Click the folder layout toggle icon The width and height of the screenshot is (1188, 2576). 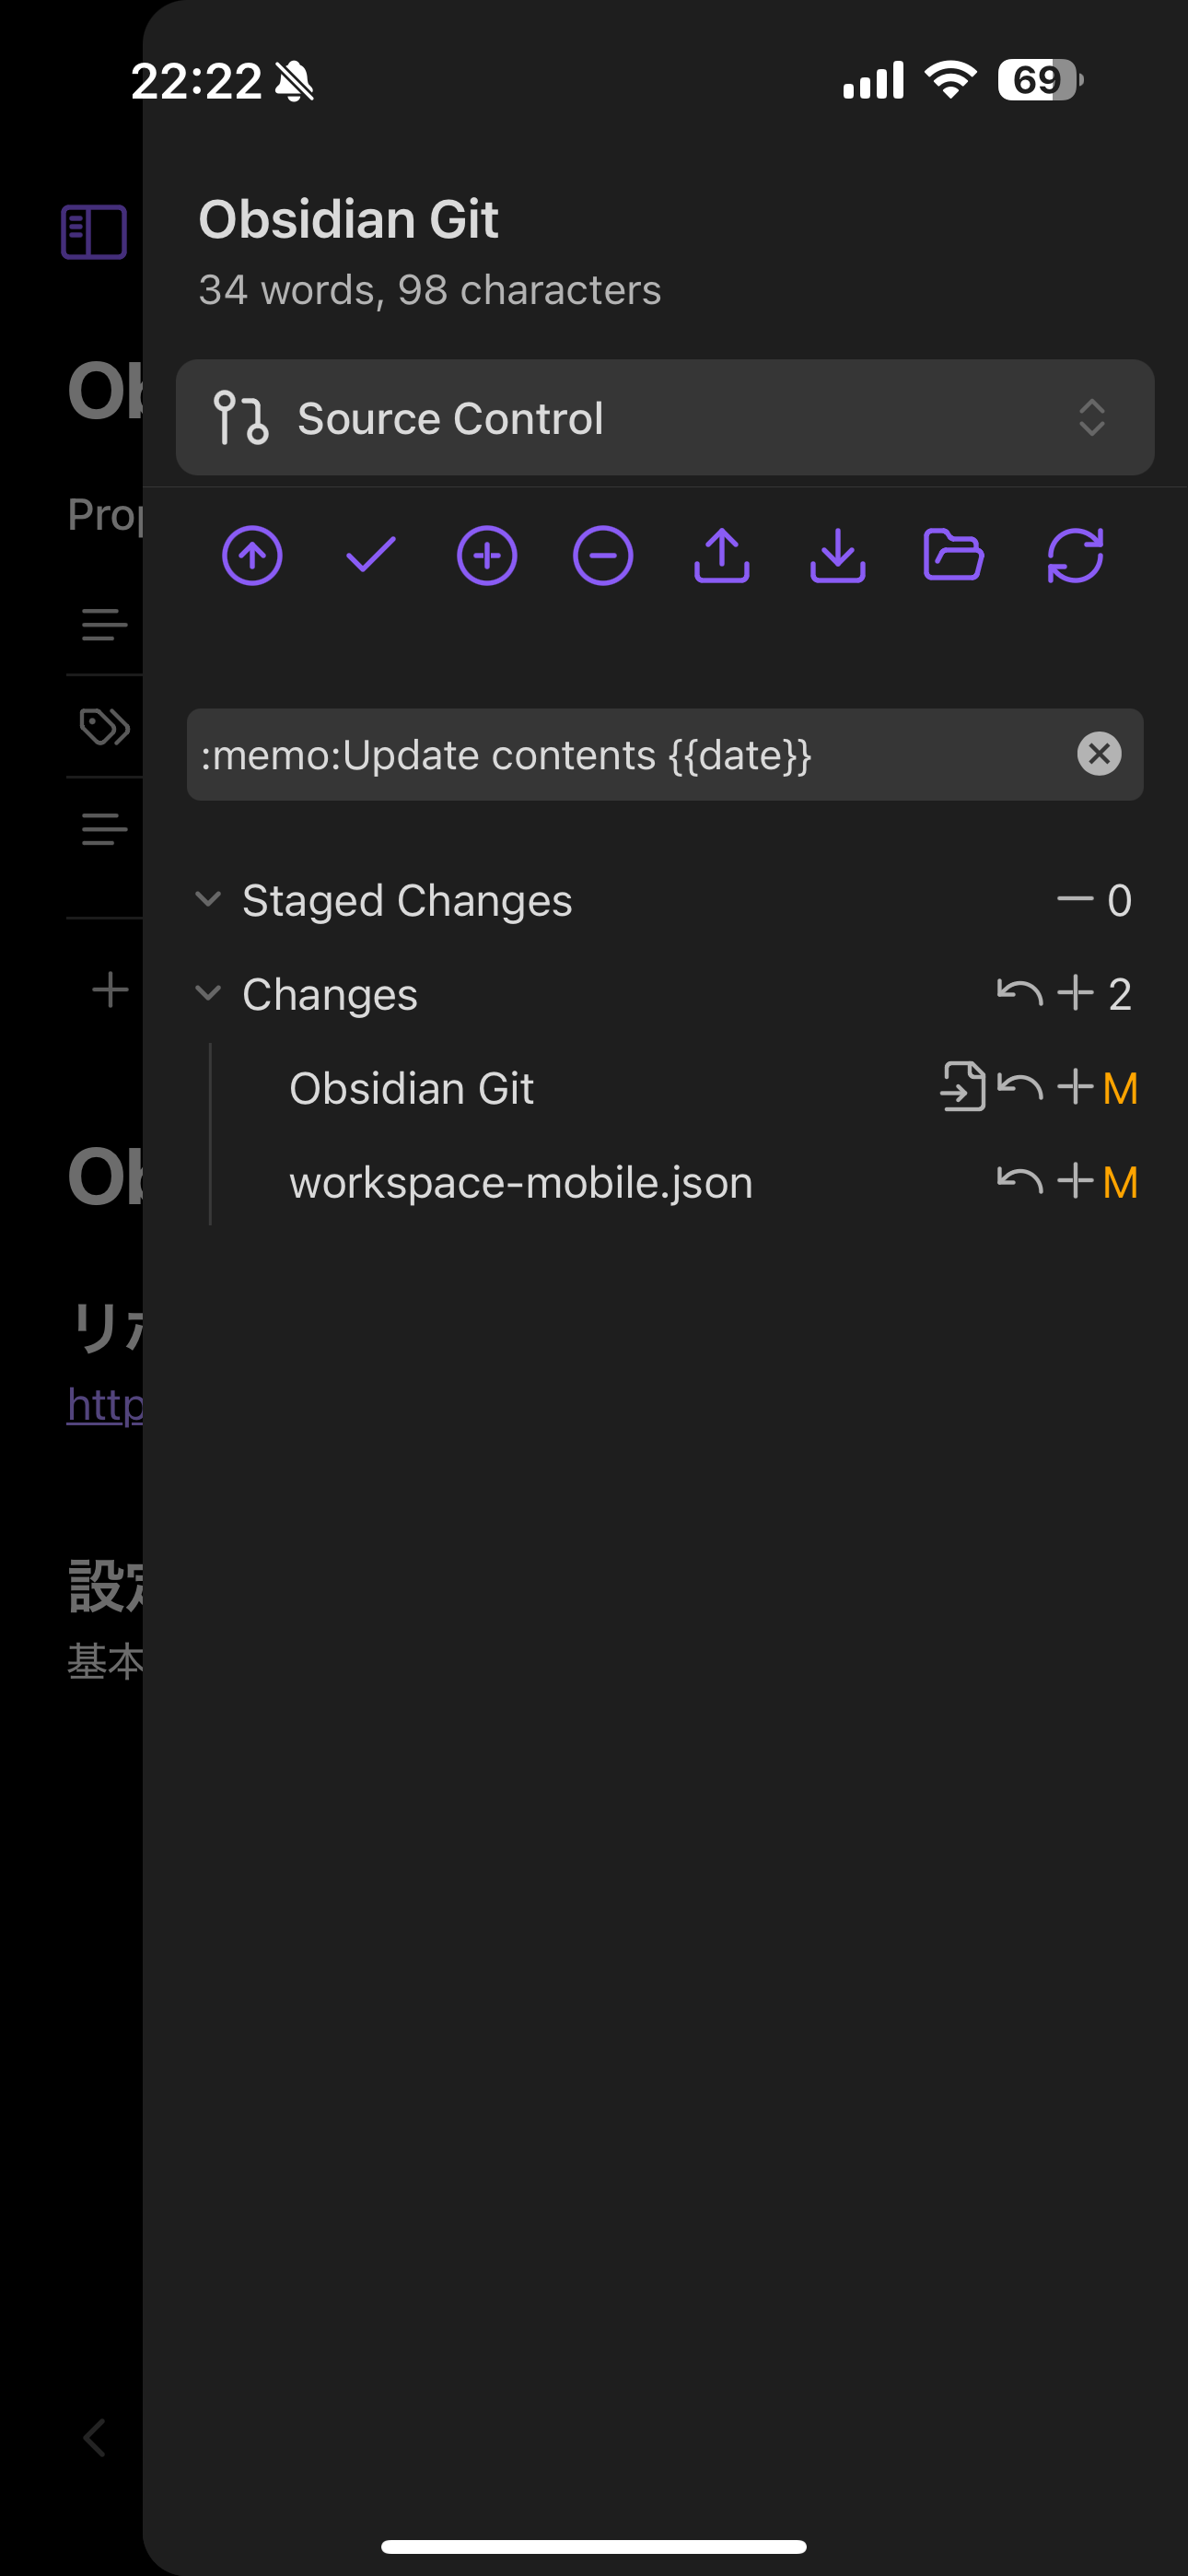click(953, 556)
